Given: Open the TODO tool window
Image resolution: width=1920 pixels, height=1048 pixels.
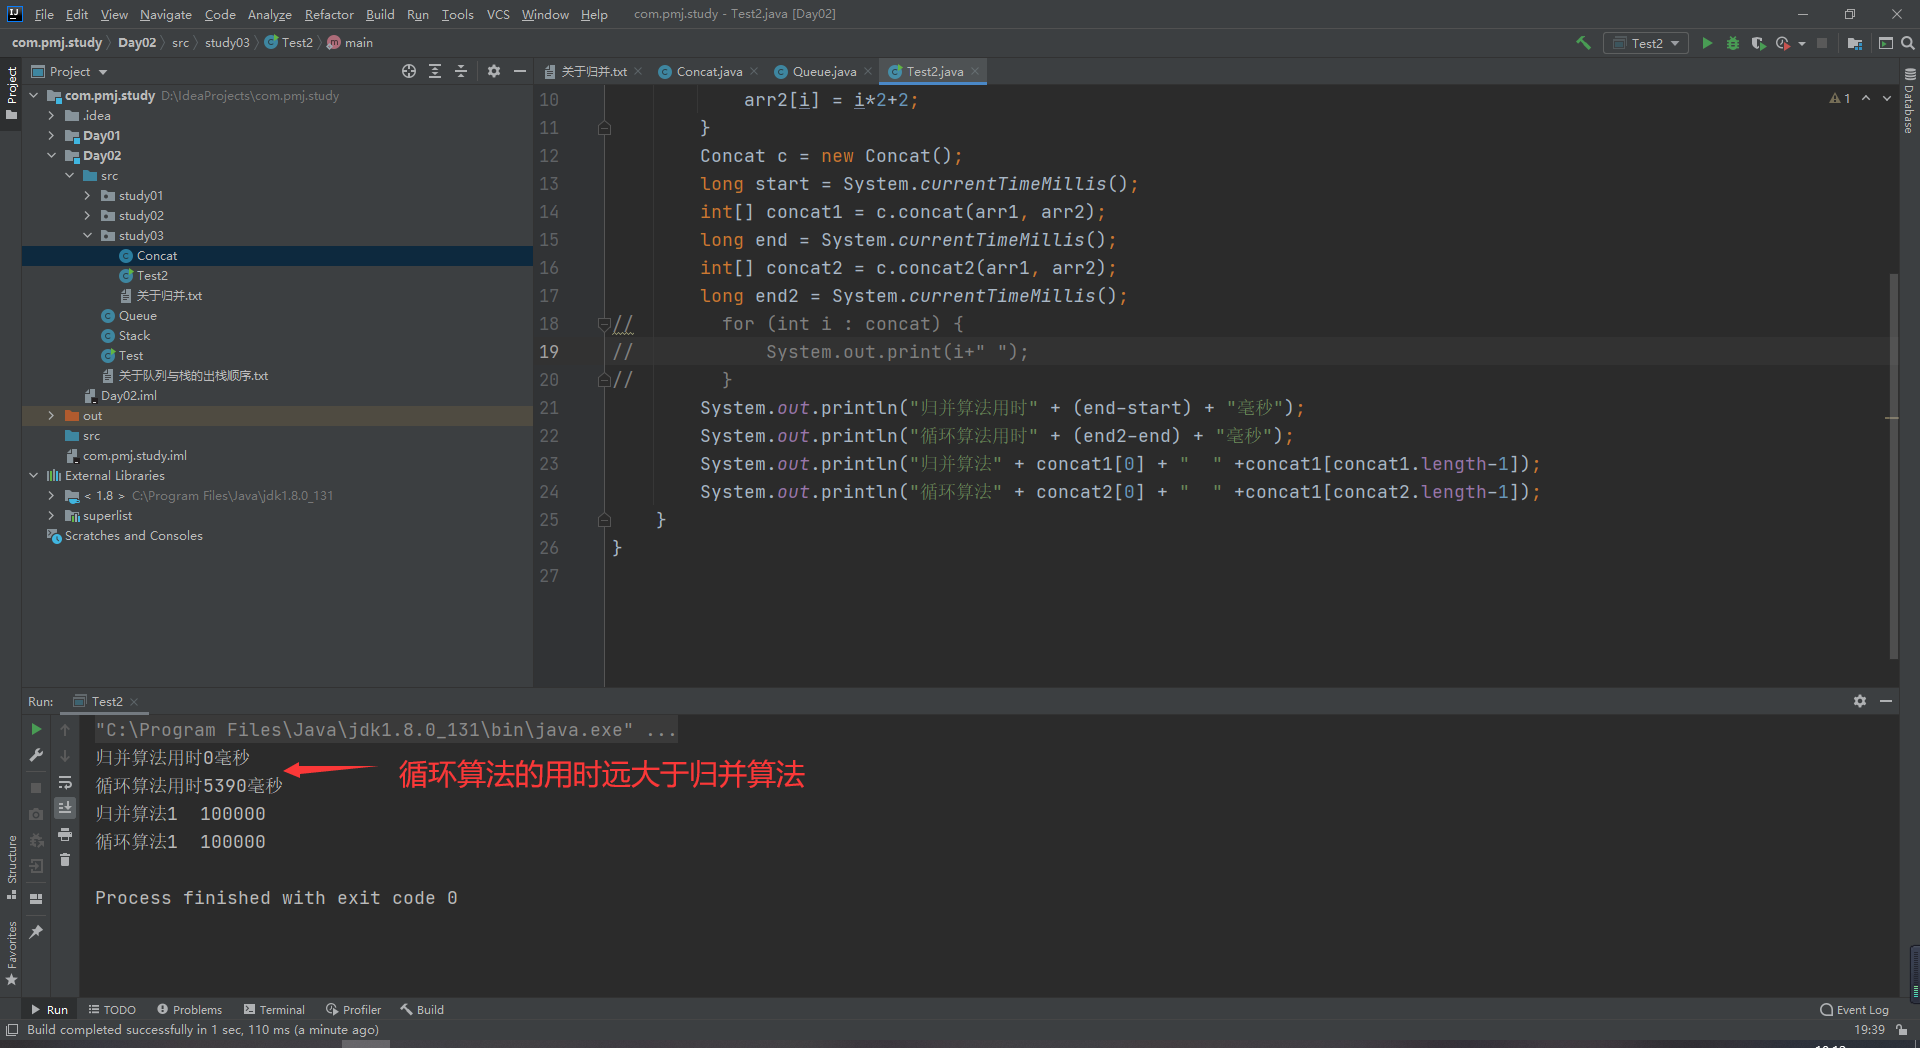Looking at the screenshot, I should (x=112, y=1009).
